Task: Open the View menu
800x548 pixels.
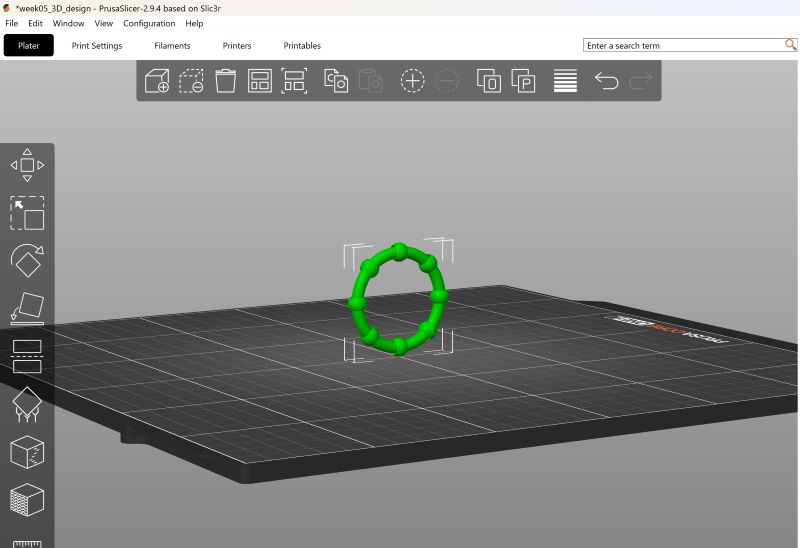Action: [104, 23]
